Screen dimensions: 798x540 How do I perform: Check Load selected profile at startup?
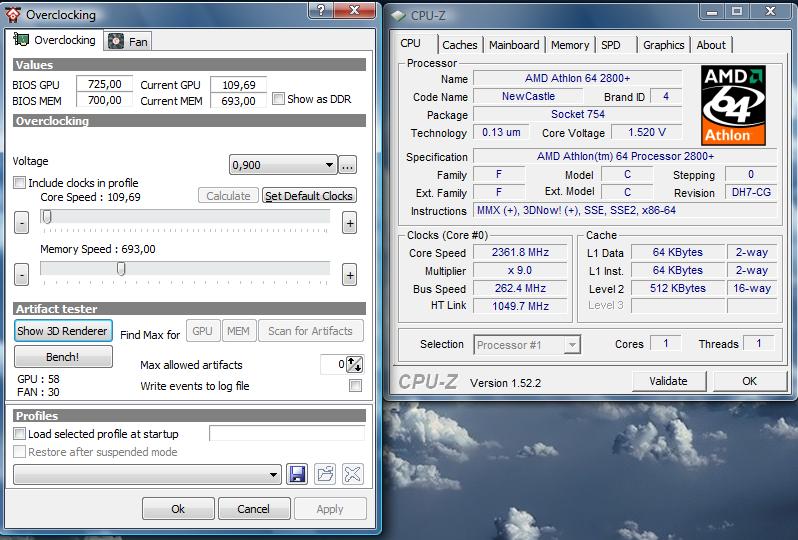[x=19, y=434]
